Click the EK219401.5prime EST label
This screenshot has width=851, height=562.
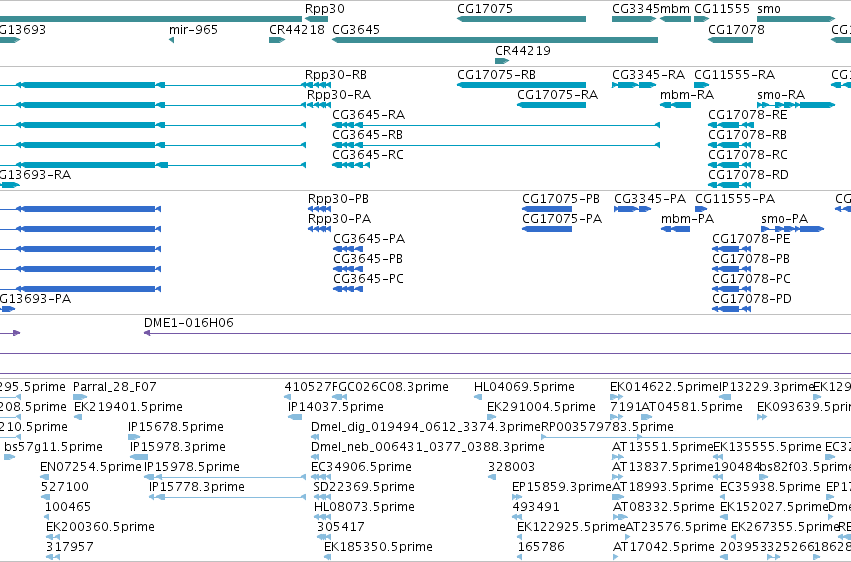[128, 407]
